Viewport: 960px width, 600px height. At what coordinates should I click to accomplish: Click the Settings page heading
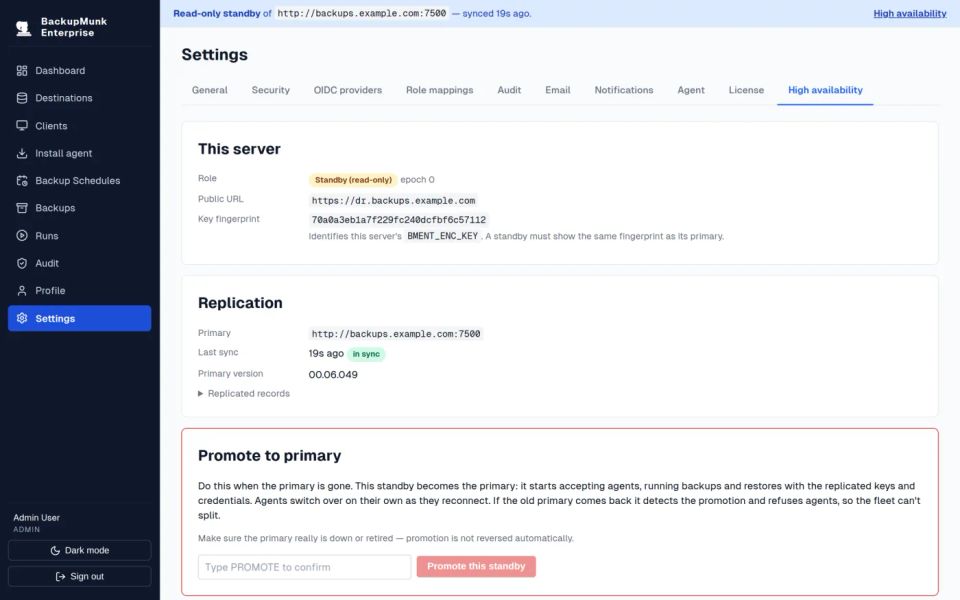(x=214, y=54)
